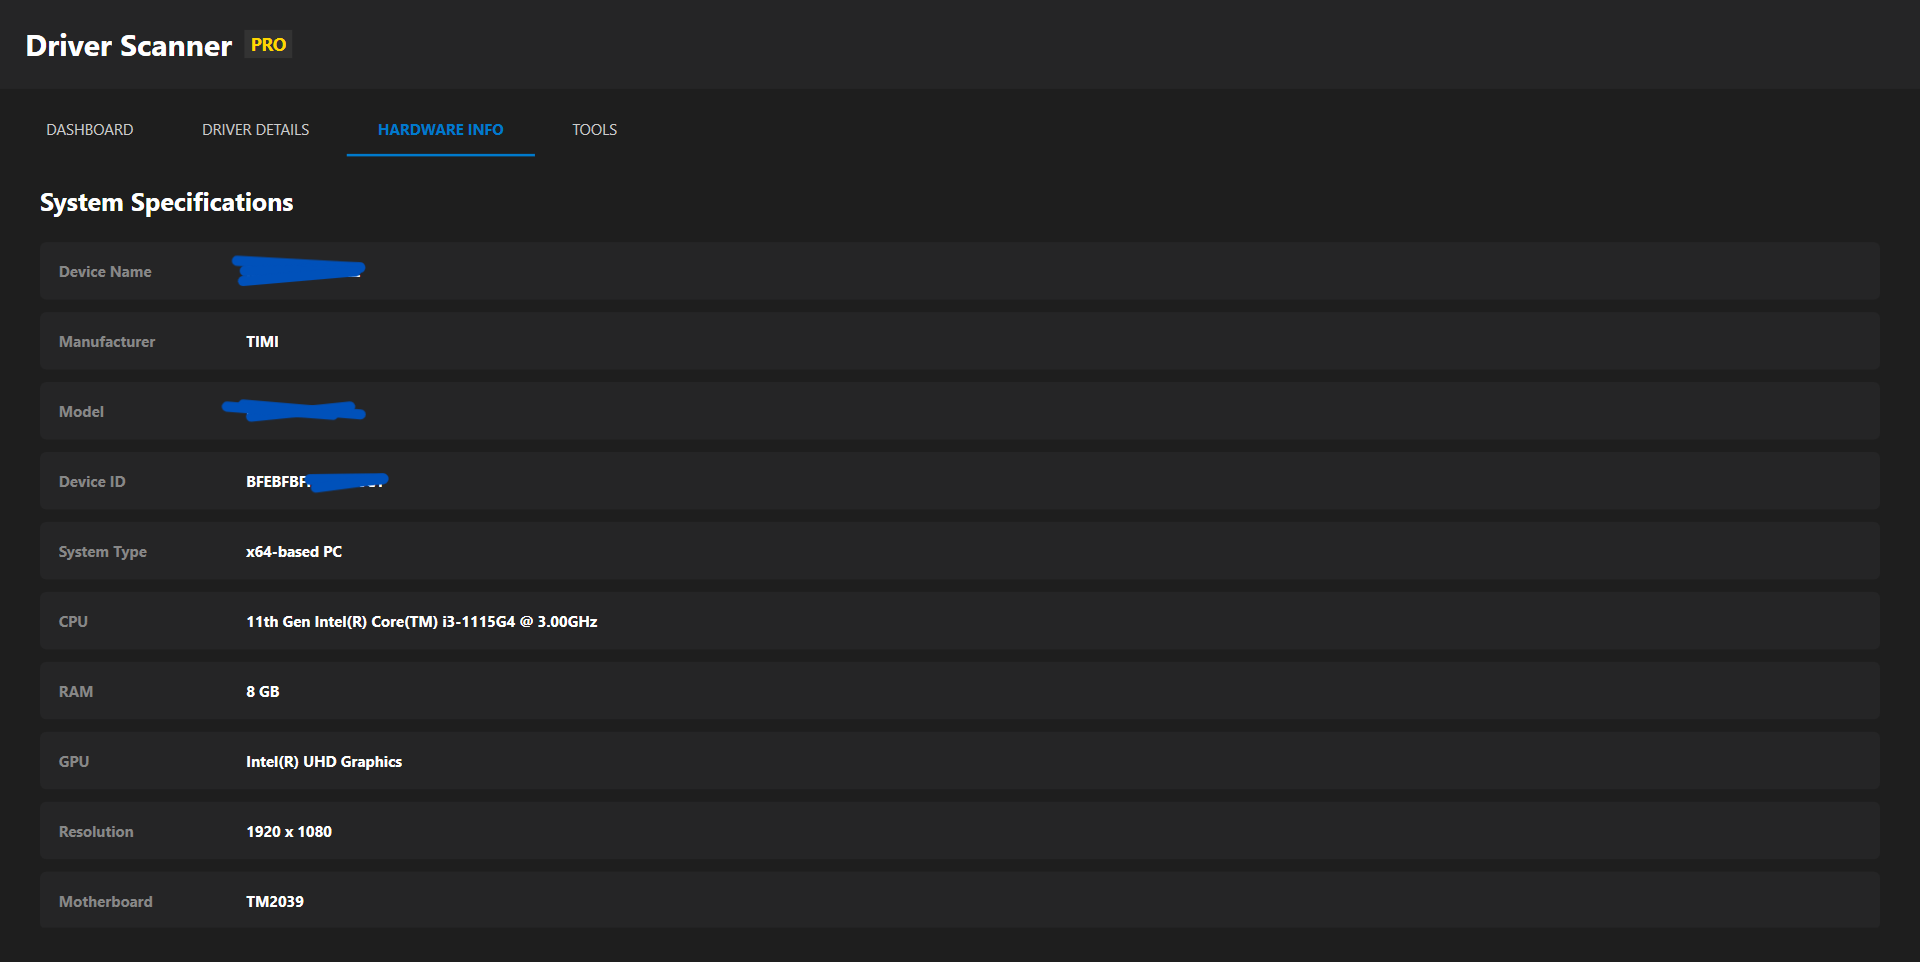Open the Tools tab
Screen dimensions: 1920x962
(x=594, y=130)
